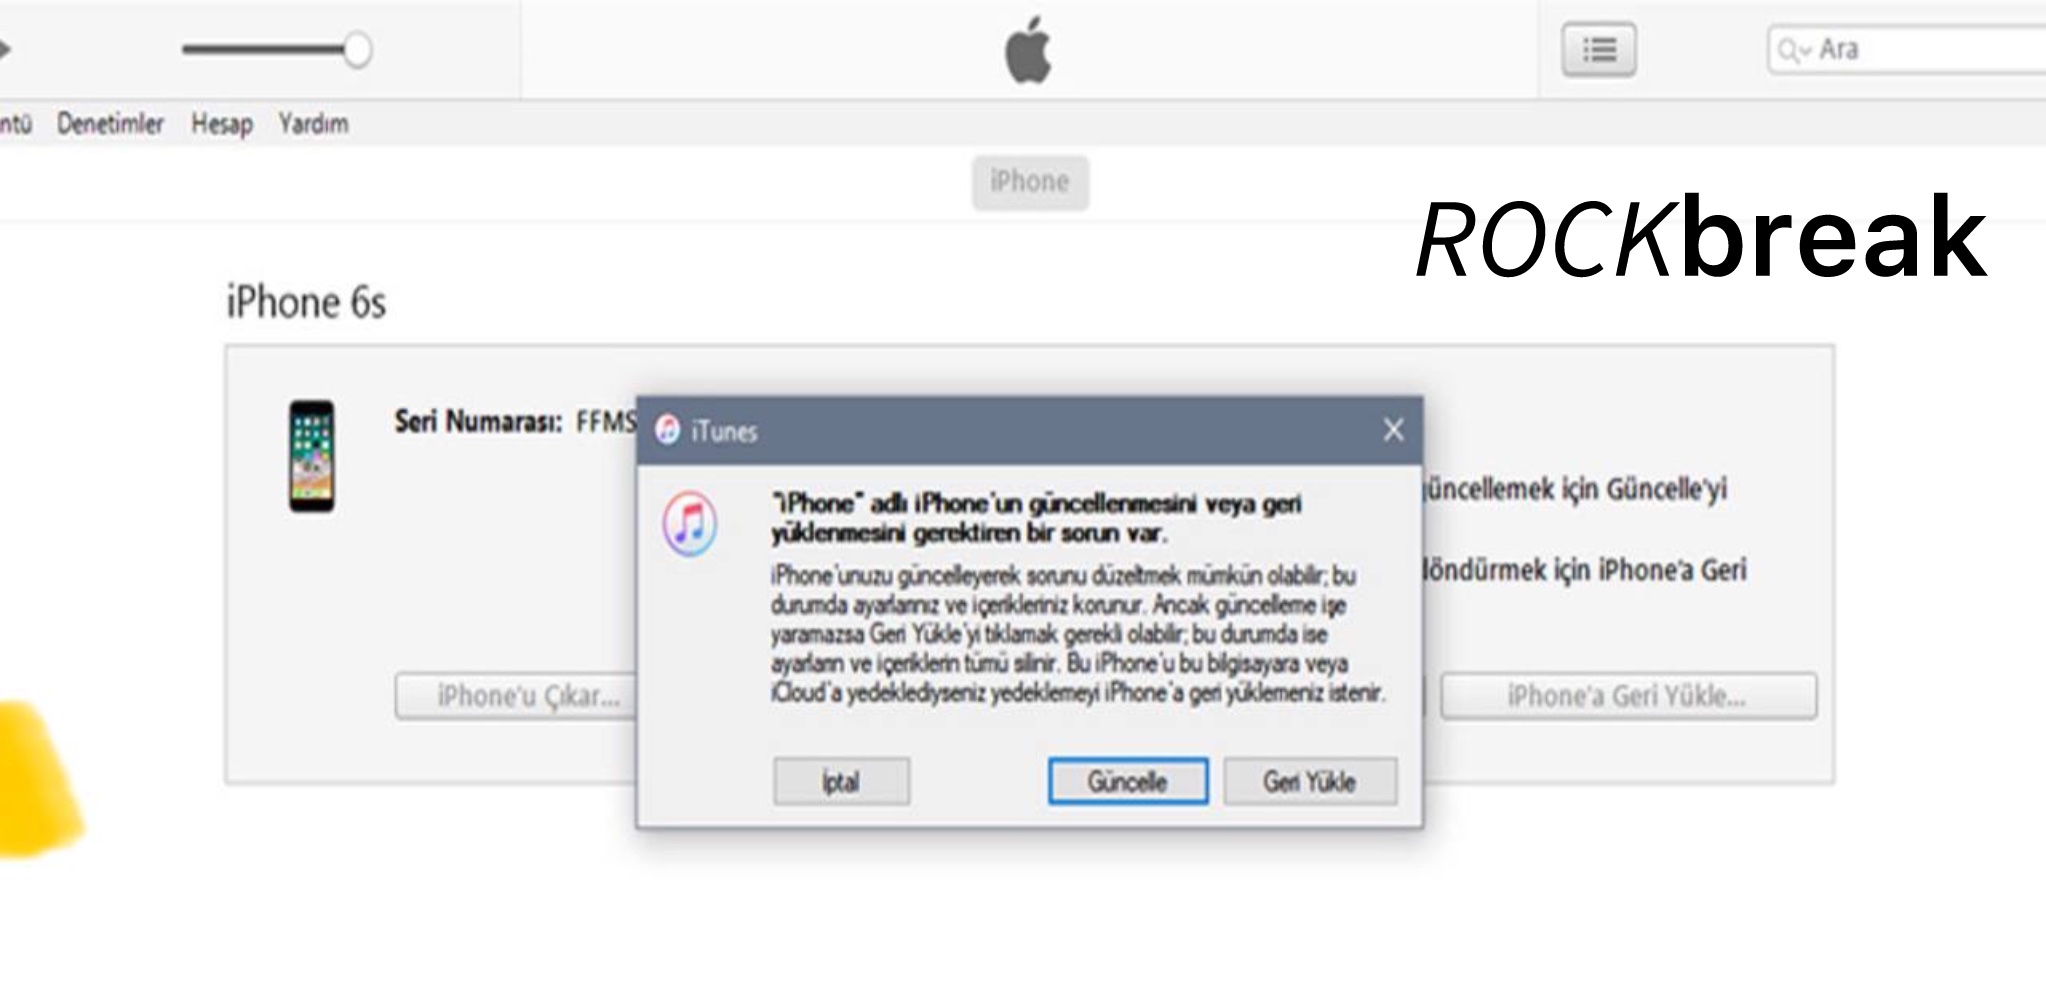Click the iPhone'u Çıkar... button
Screen dimensions: 2046x984
[516, 696]
